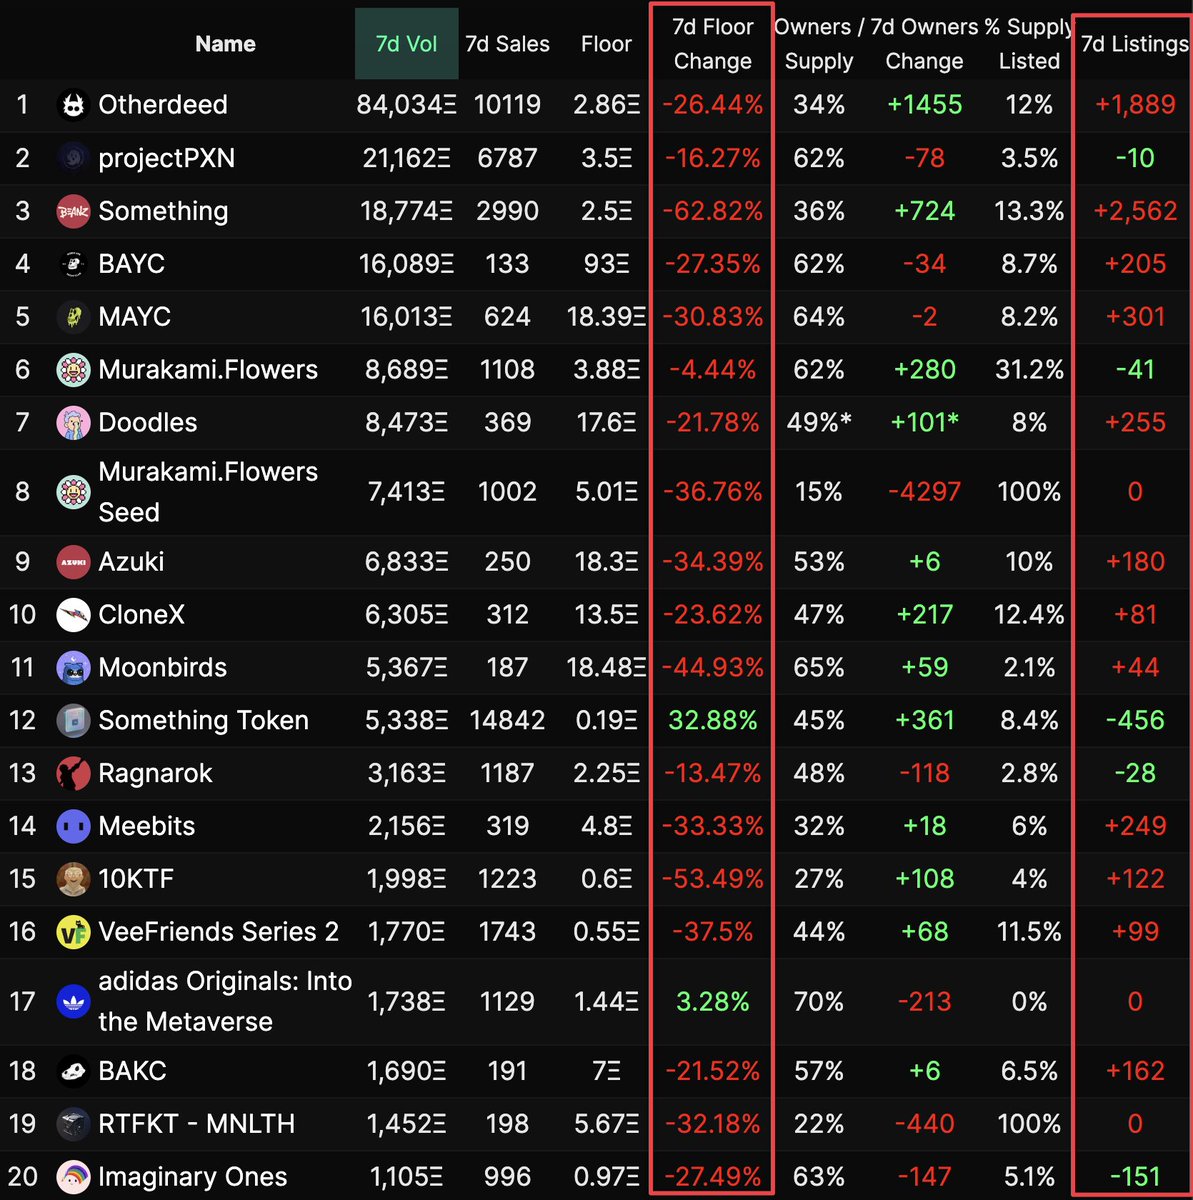Screen dimensions: 1193x1200
Task: Open the projectPXN collection name
Action: click(167, 158)
